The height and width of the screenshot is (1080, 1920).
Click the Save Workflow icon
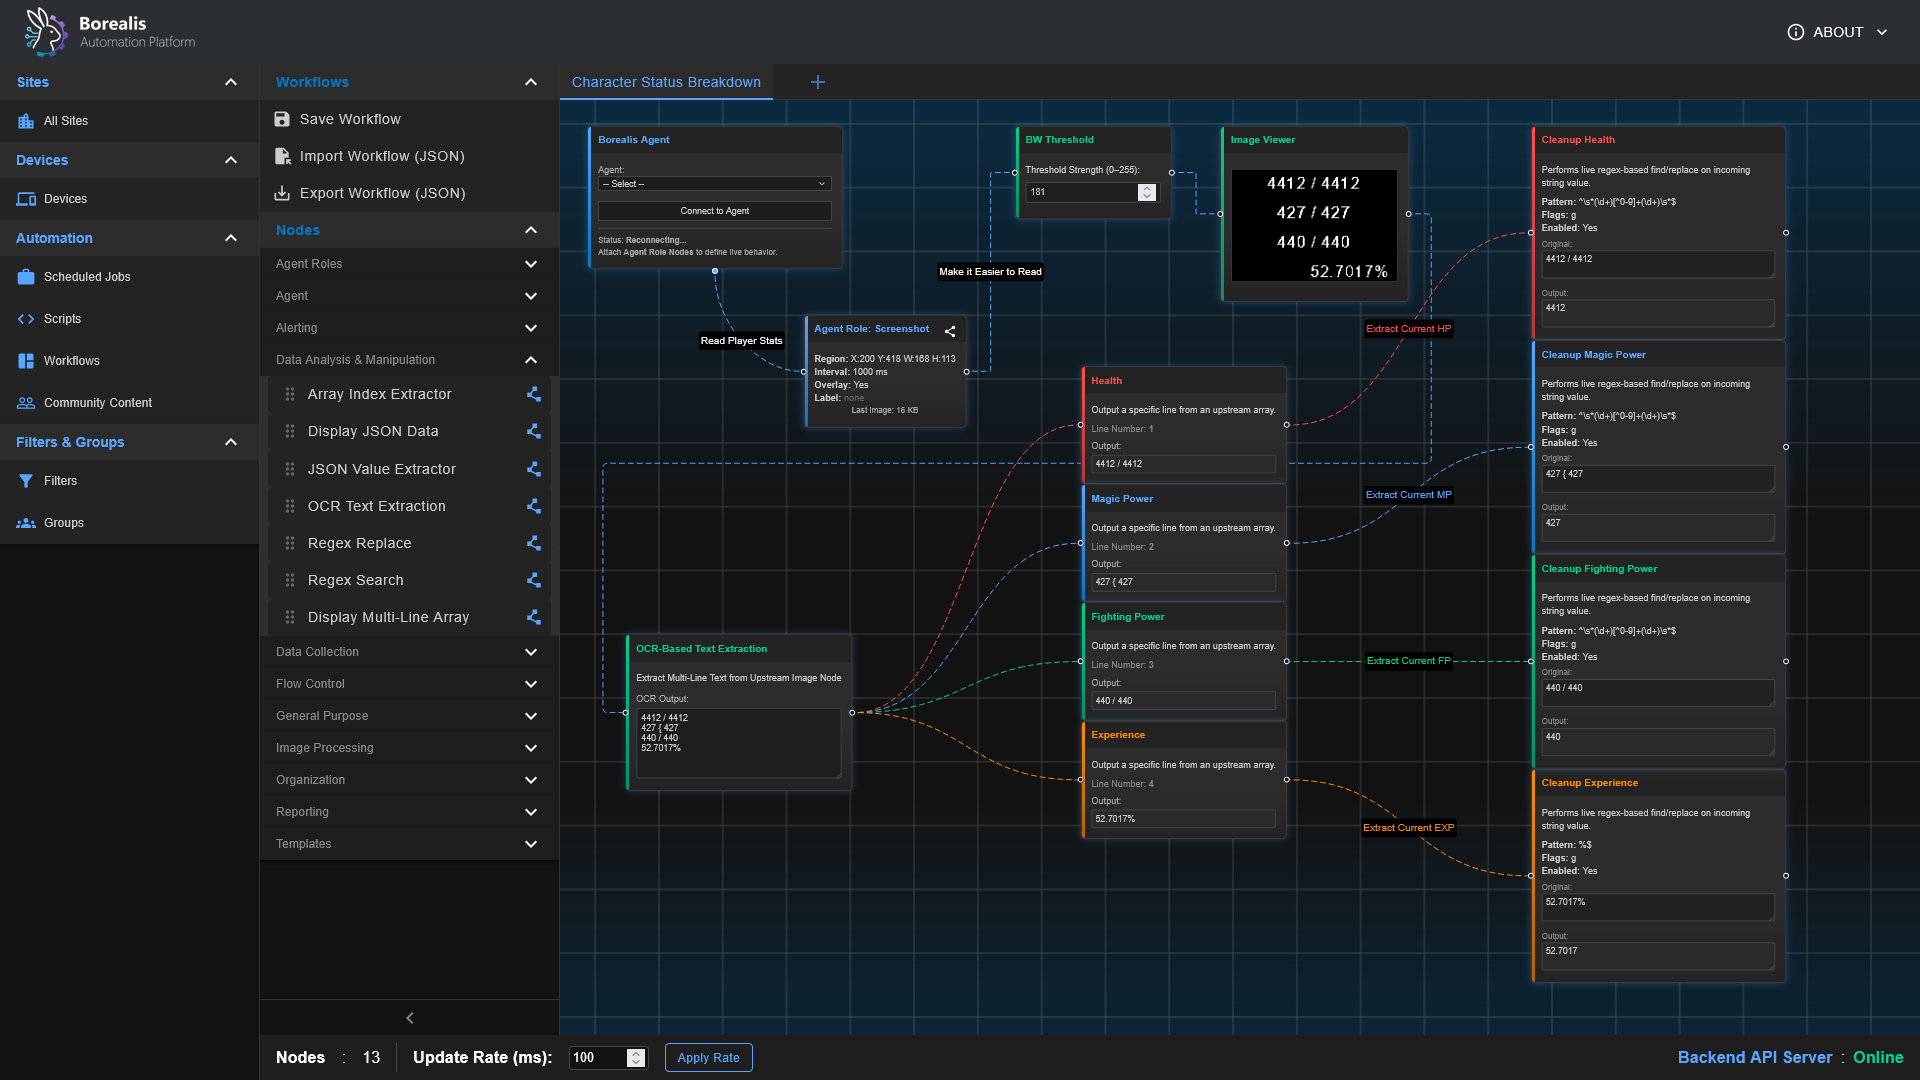(282, 119)
